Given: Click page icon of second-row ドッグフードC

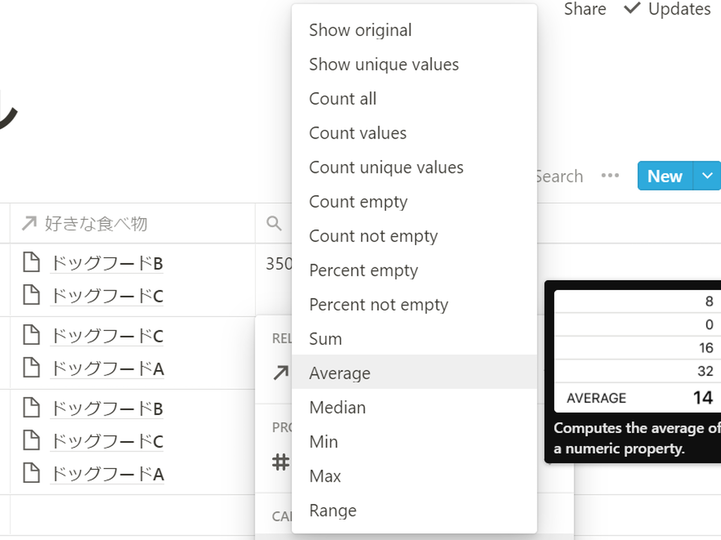Looking at the screenshot, I should coord(31,334).
